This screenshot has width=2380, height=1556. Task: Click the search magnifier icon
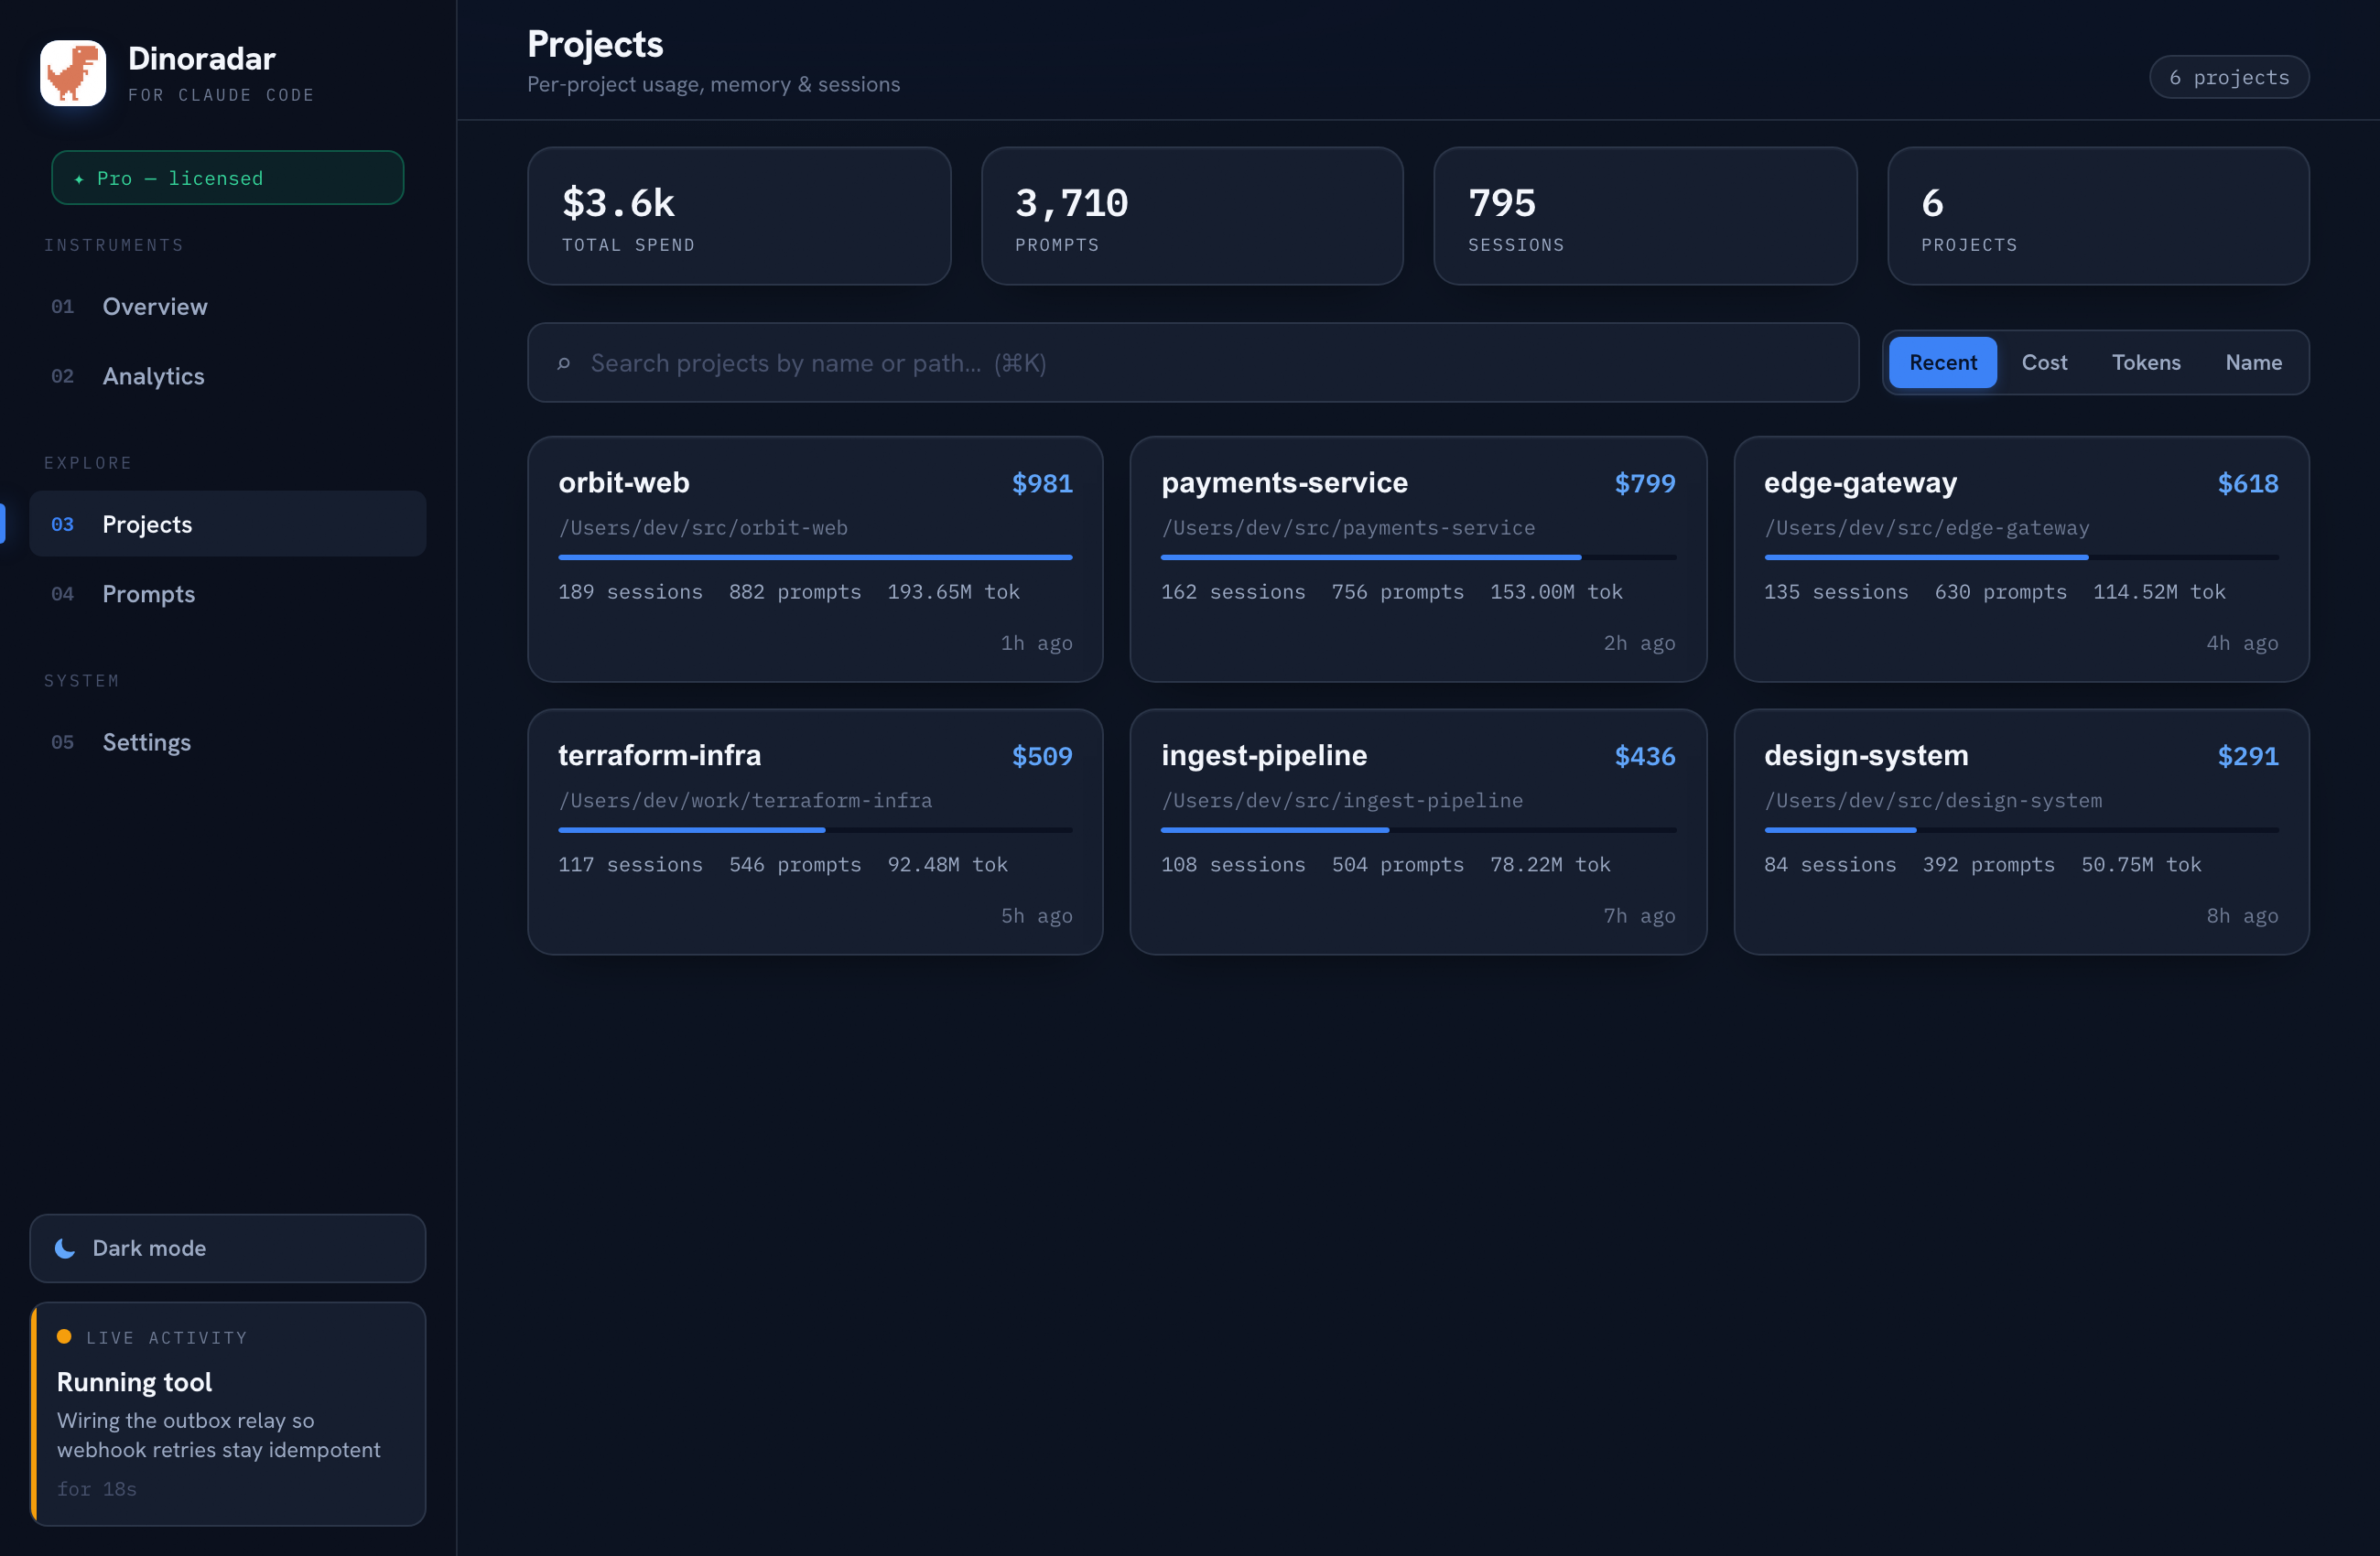(564, 363)
